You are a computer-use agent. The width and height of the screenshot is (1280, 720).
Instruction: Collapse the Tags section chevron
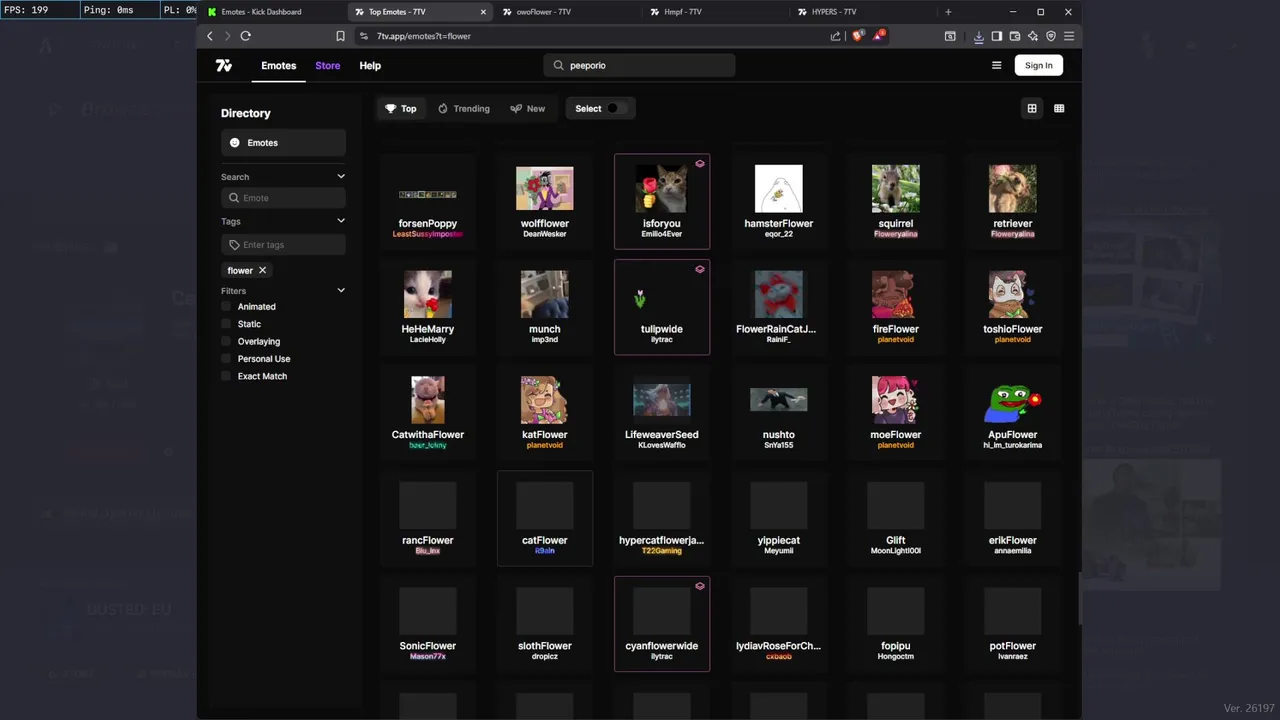(x=341, y=221)
